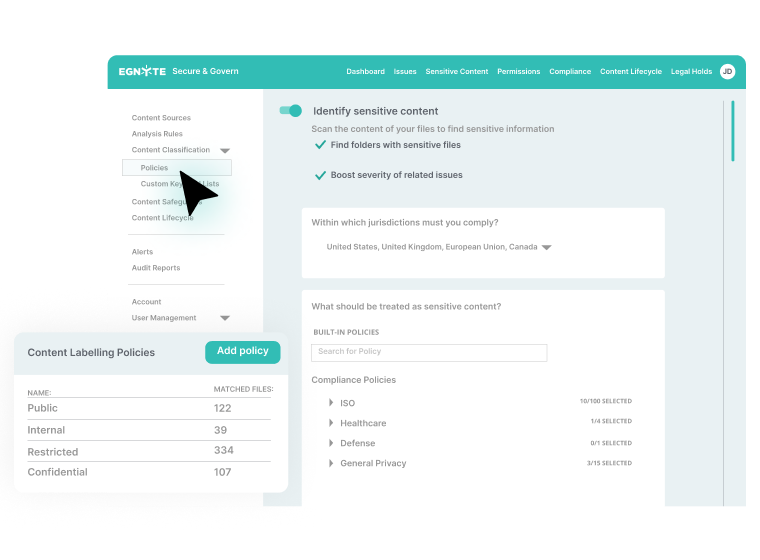Uncheck Find folders with sensitive files
Viewport: 760px width, 560px height.
pyautogui.click(x=321, y=145)
